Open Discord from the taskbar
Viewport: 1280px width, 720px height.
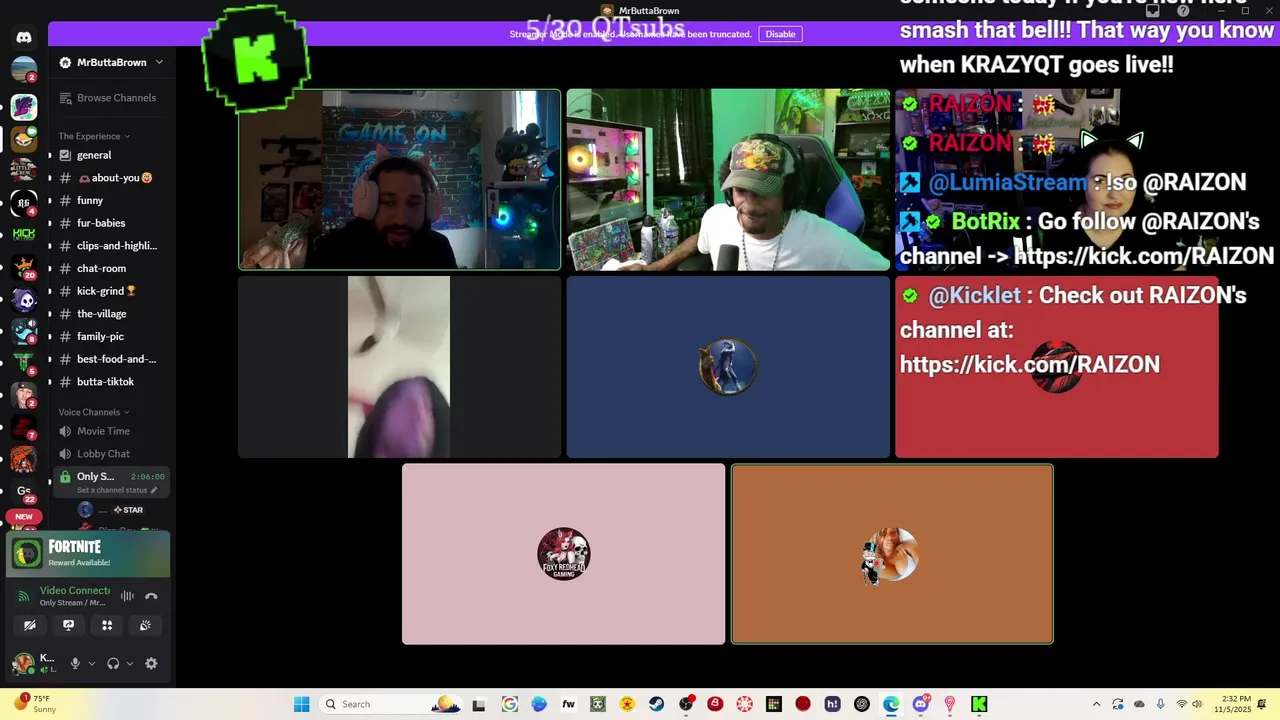[921, 704]
